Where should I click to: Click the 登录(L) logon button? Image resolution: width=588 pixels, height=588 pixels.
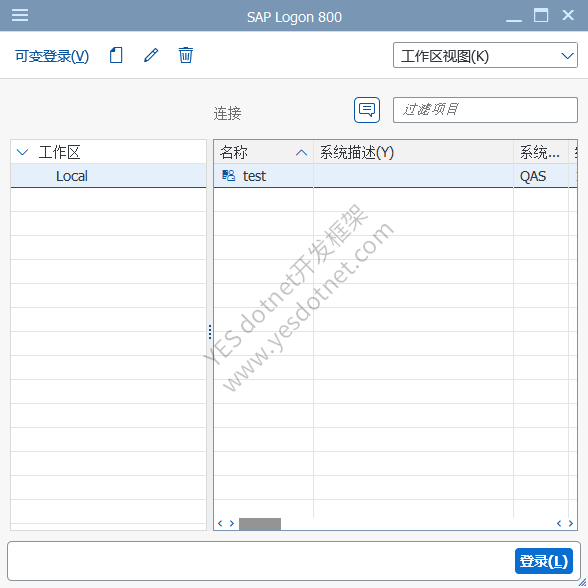(x=544, y=561)
